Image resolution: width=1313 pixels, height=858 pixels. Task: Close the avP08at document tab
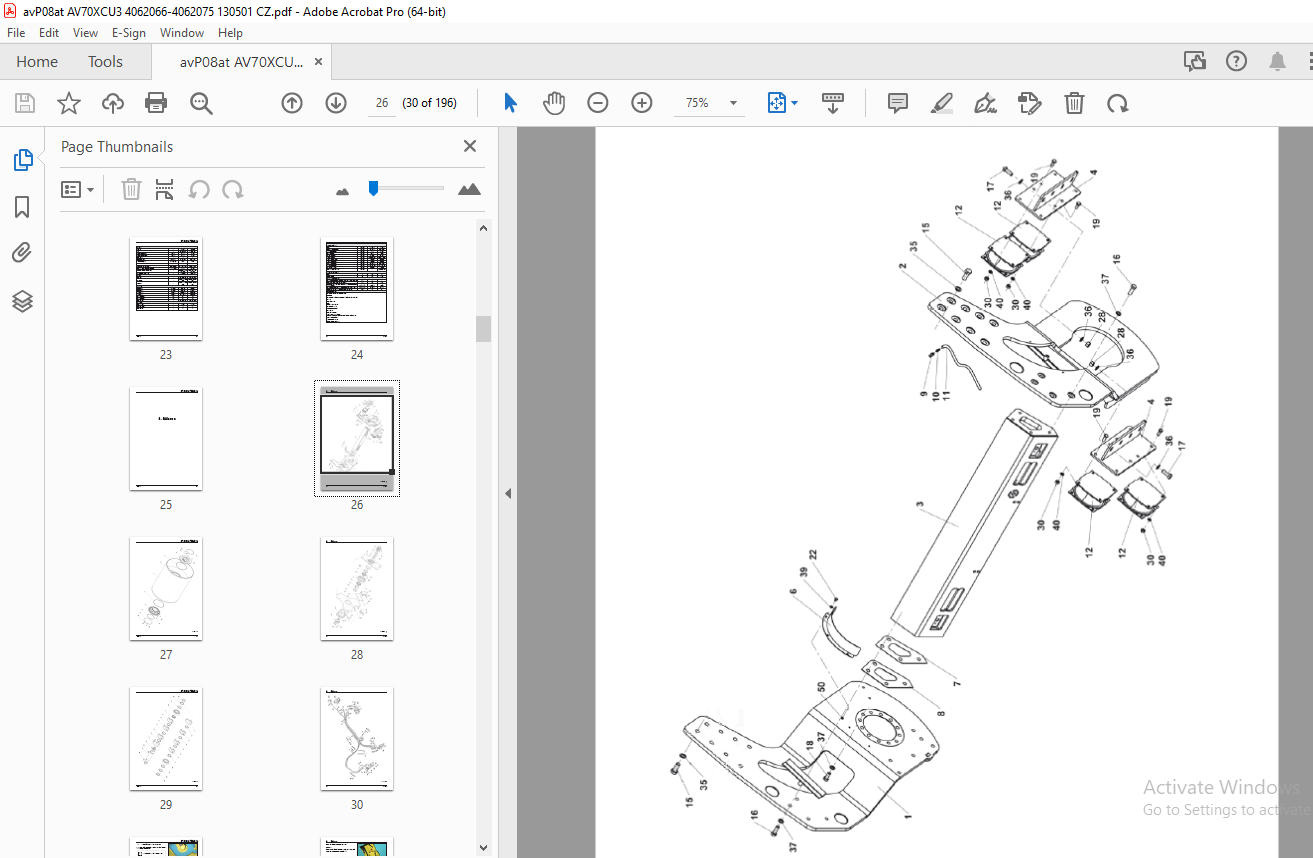pyautogui.click(x=319, y=61)
